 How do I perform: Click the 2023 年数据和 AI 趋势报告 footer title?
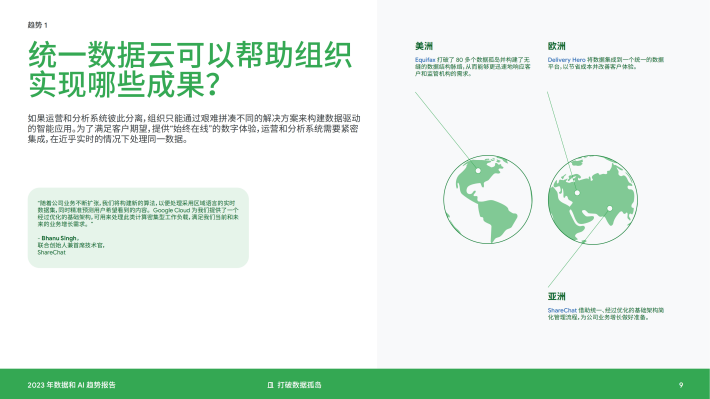click(72, 385)
